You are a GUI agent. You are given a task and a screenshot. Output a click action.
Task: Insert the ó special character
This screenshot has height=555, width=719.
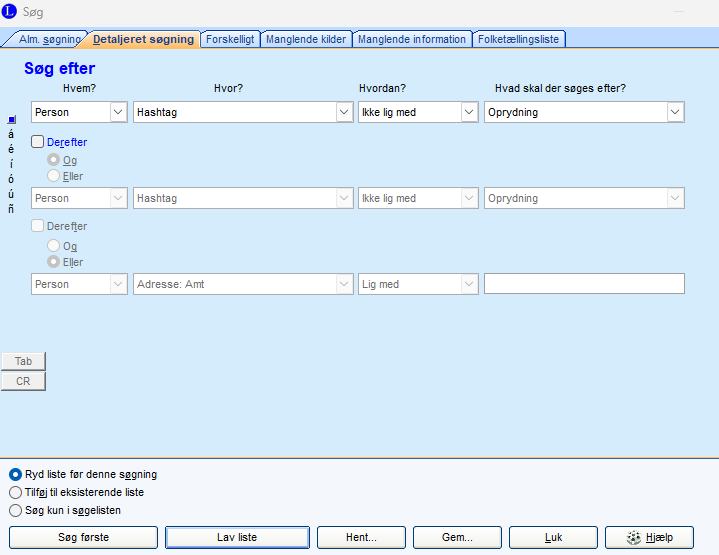coord(11,179)
